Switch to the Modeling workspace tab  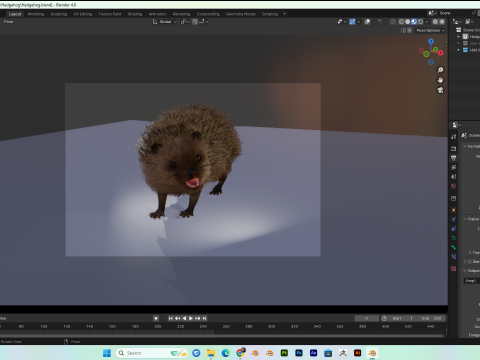tap(36, 14)
